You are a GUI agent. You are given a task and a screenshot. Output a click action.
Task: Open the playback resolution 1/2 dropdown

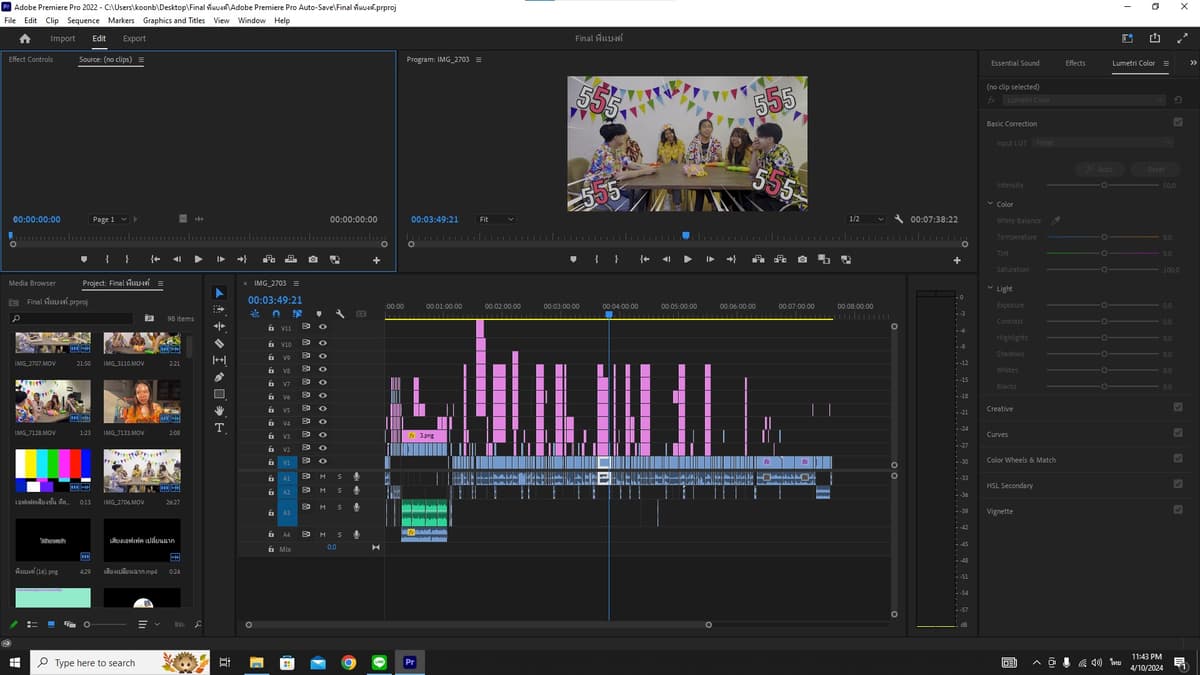tap(866, 219)
